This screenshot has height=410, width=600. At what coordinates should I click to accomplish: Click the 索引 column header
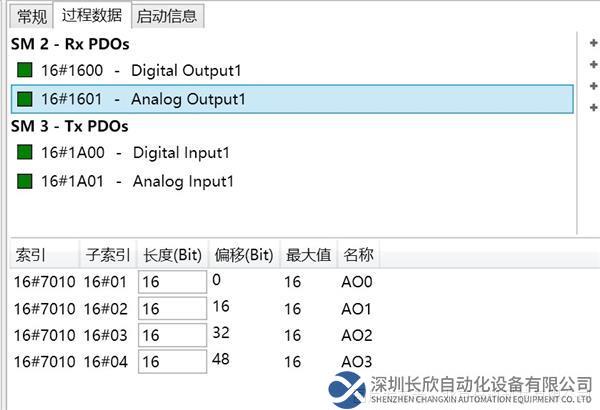(30, 254)
